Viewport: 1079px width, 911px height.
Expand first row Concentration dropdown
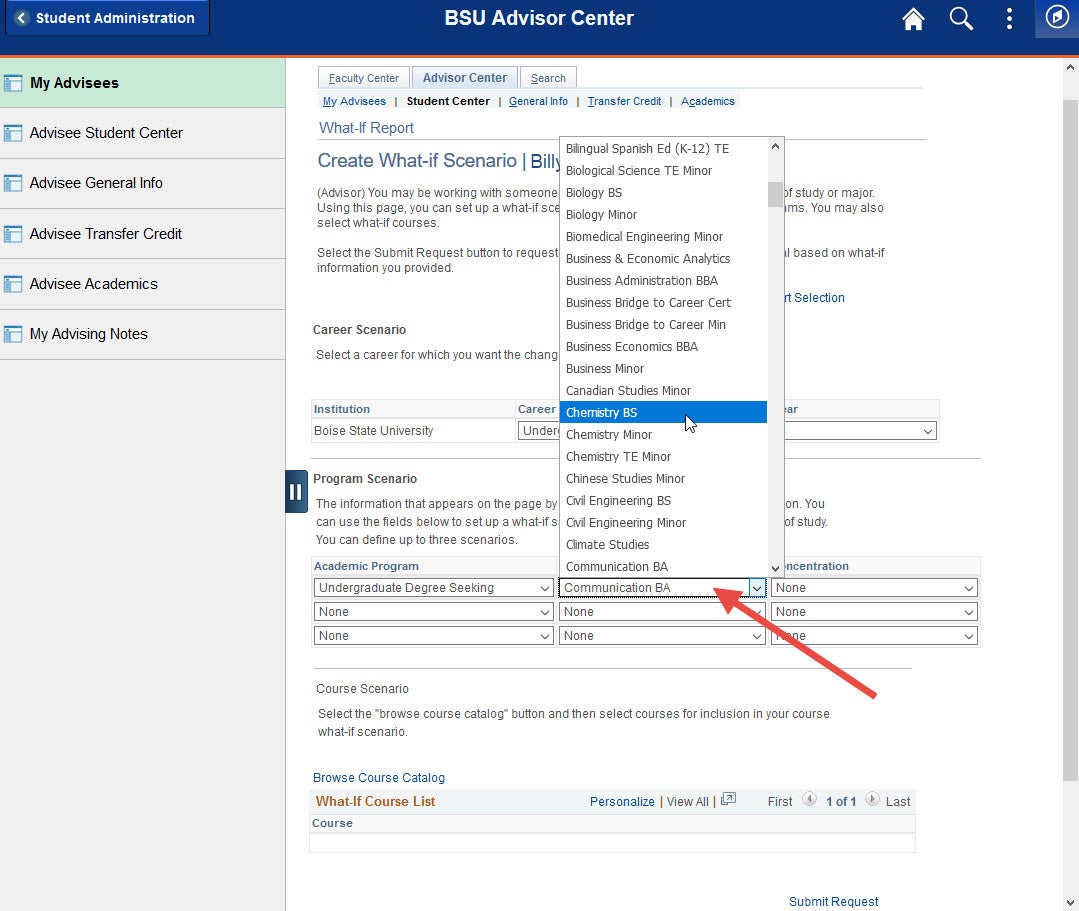tap(875, 588)
